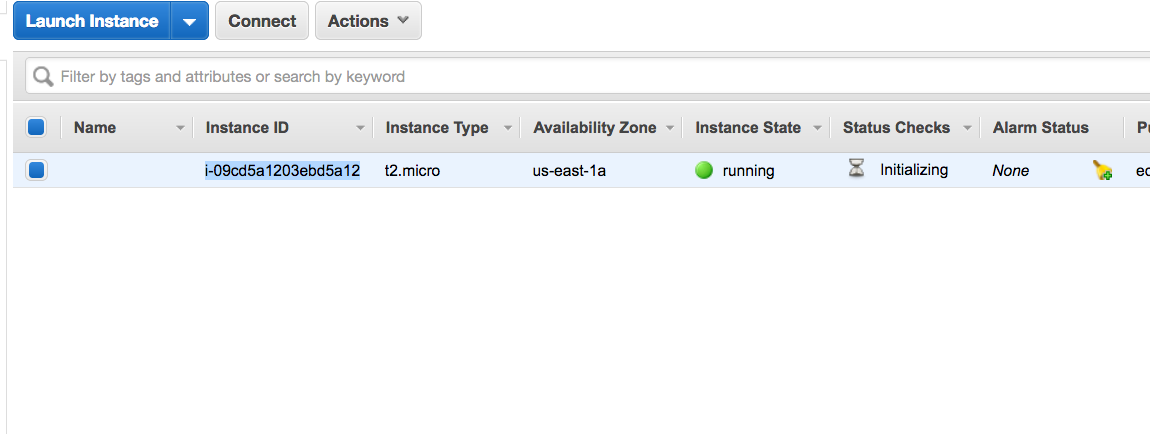Open the Availability Zone column dropdown arrow
This screenshot has height=434, width=1150.
pos(670,128)
